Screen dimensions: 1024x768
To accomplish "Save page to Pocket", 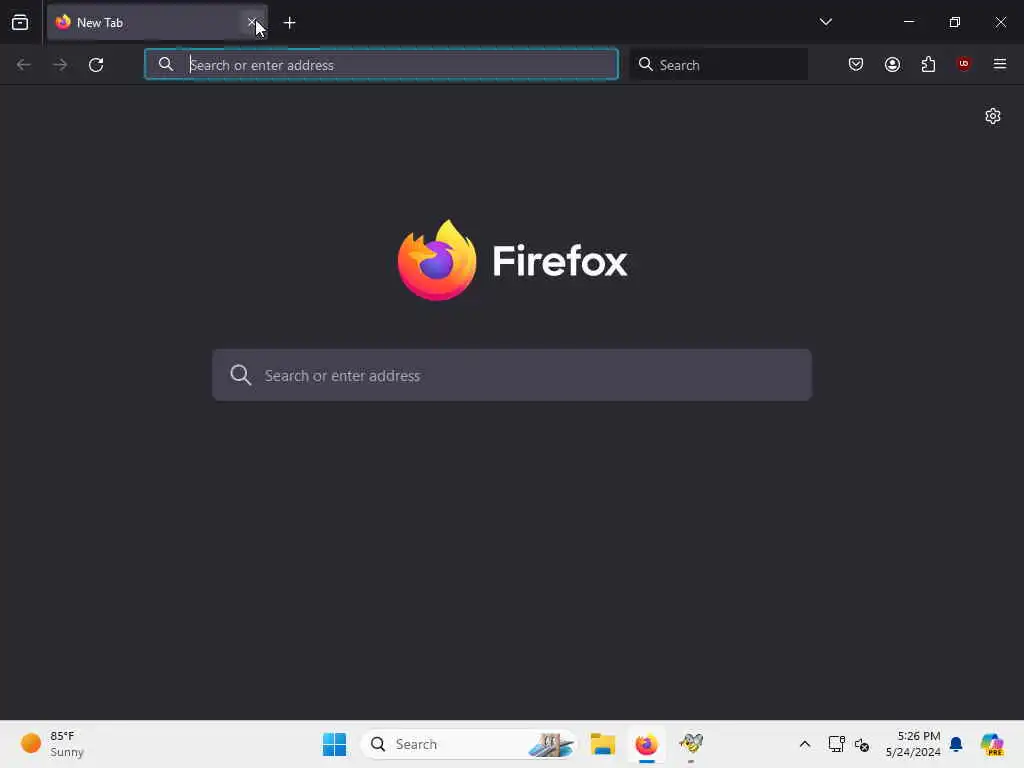I will point(856,64).
